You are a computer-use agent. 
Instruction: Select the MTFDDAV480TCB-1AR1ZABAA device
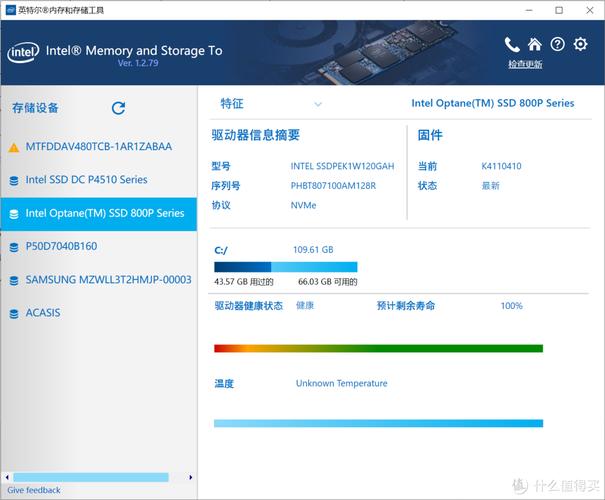pyautogui.click(x=99, y=147)
